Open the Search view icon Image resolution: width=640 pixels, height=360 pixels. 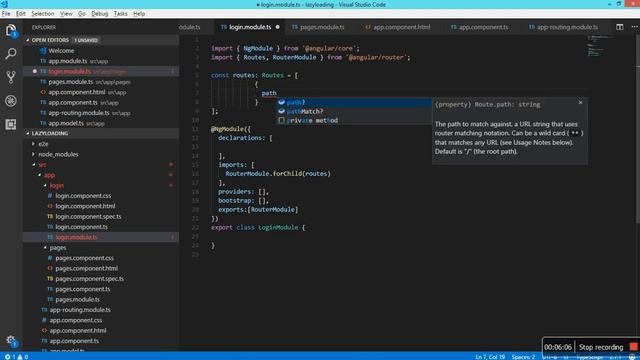(x=11, y=53)
